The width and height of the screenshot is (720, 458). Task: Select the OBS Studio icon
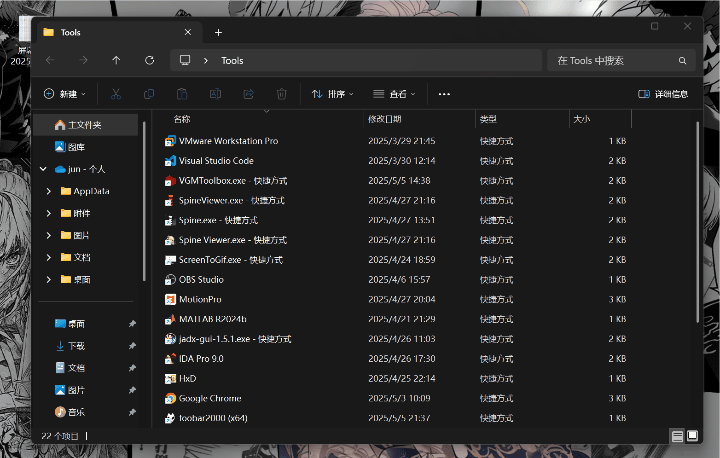click(x=170, y=280)
